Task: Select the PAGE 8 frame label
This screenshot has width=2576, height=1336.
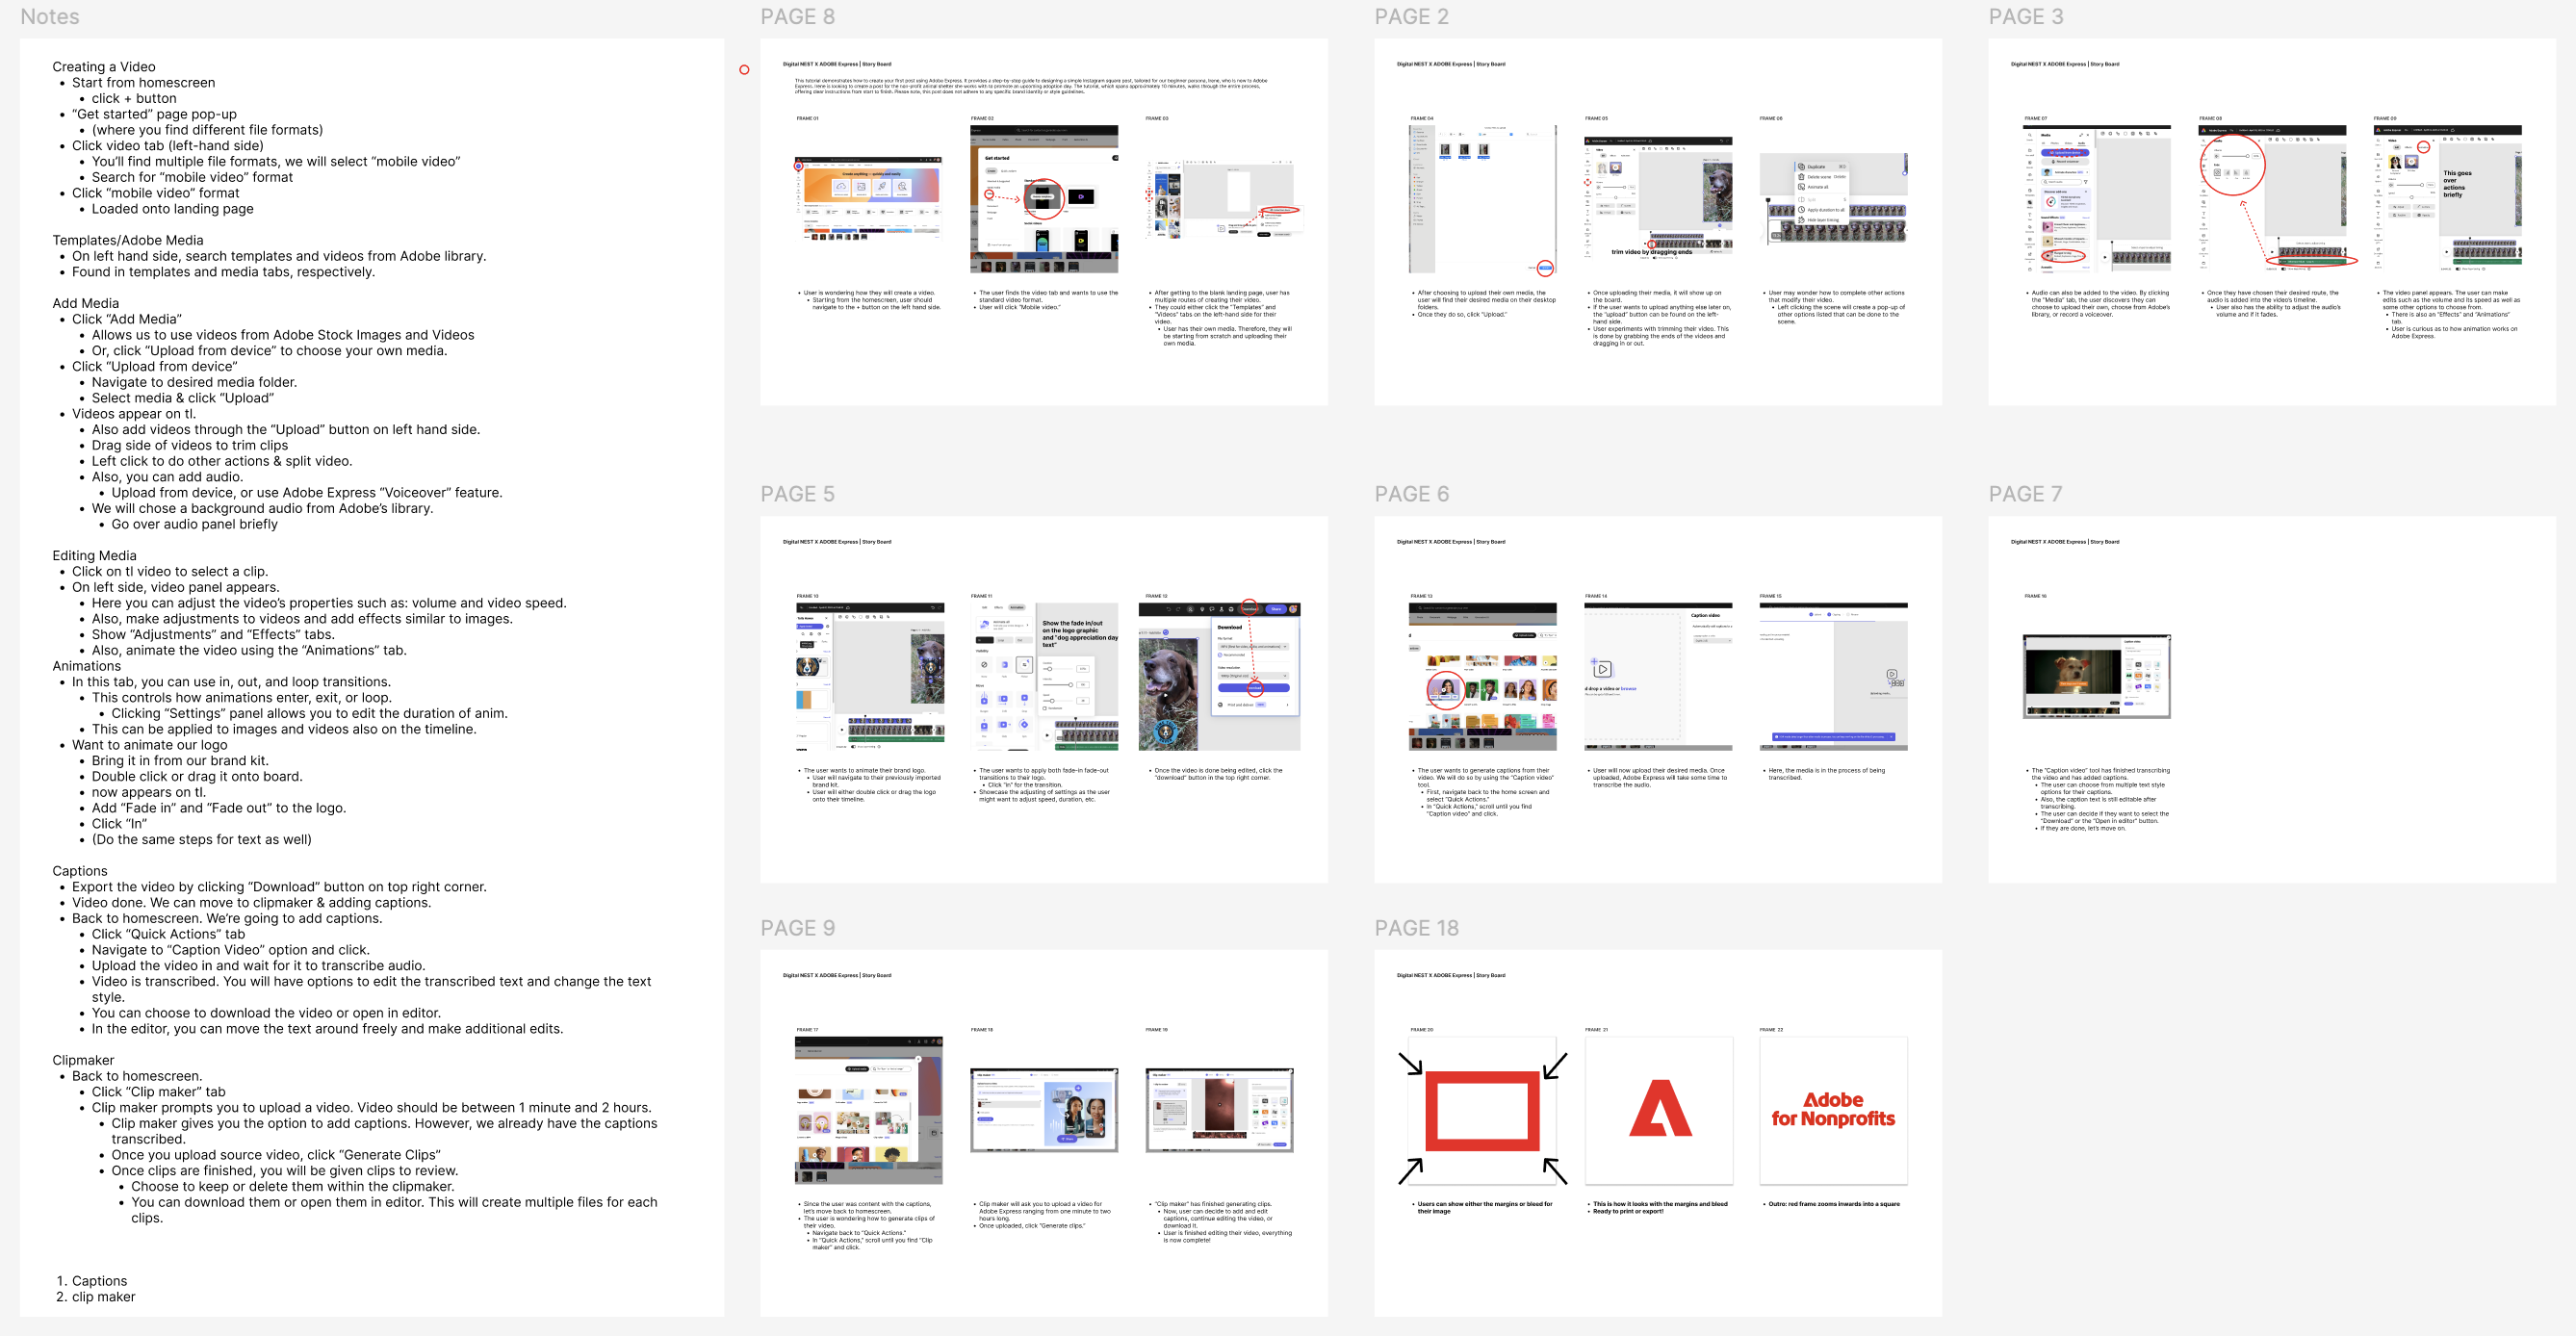Action: click(x=797, y=17)
